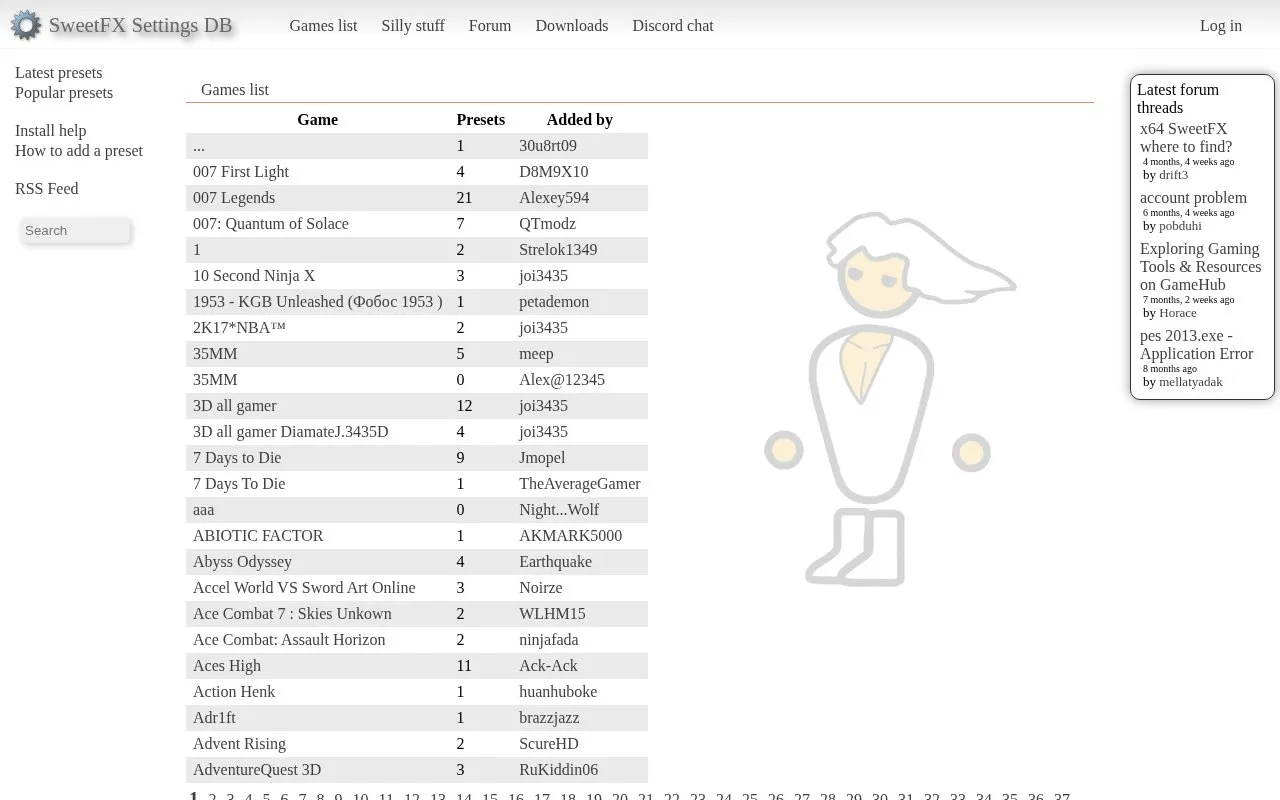Viewport: 1280px width, 800px height.
Task: Open the Games list menu item
Action: coord(323,26)
